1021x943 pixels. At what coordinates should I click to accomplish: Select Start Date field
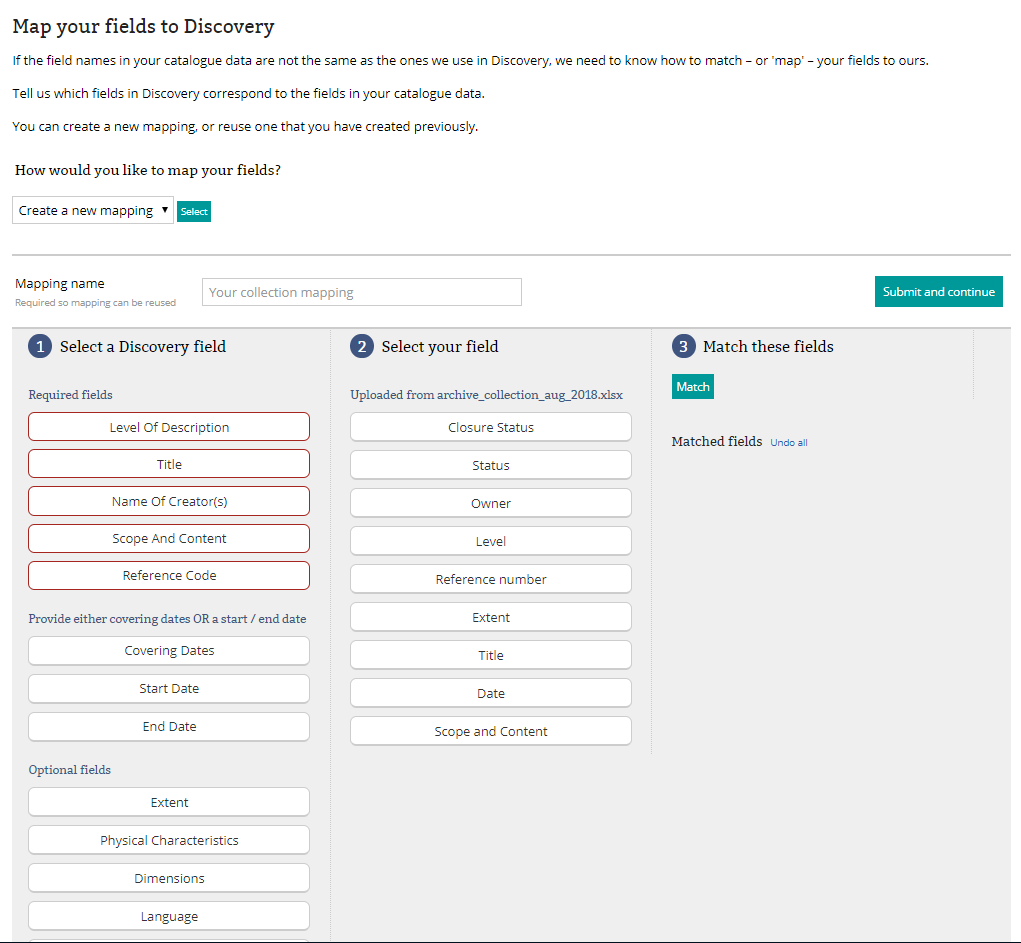coord(169,688)
